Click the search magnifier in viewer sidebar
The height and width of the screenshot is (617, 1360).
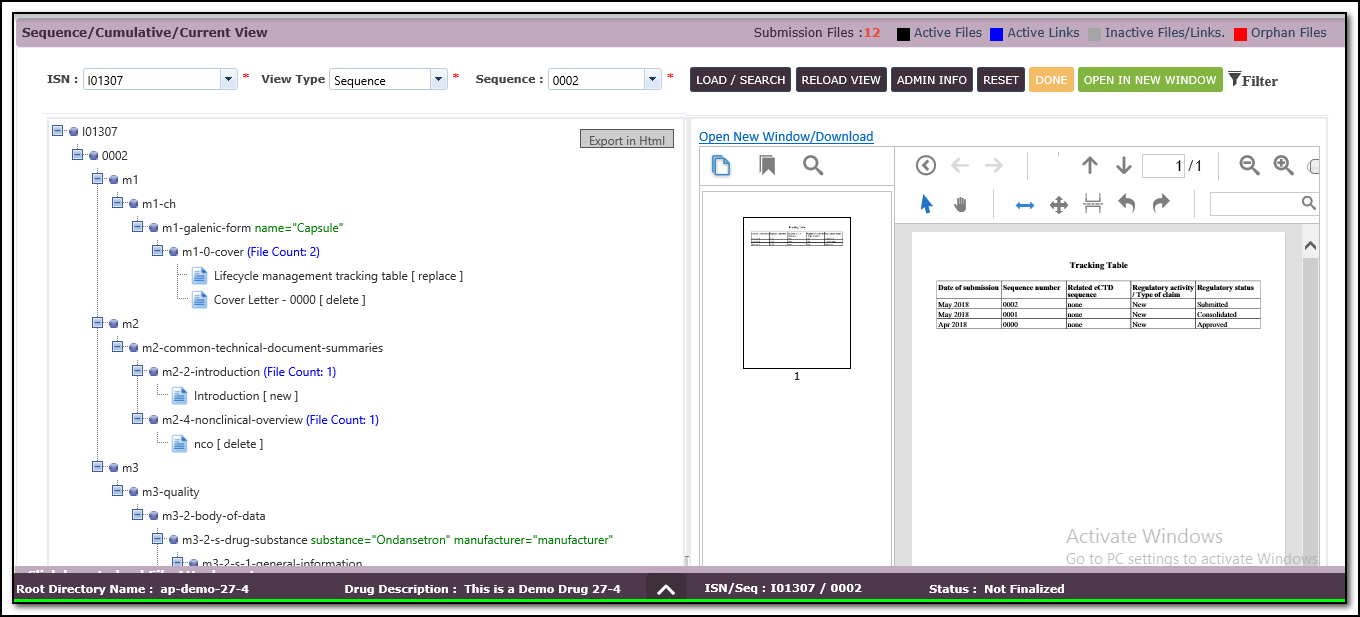pyautogui.click(x=813, y=166)
